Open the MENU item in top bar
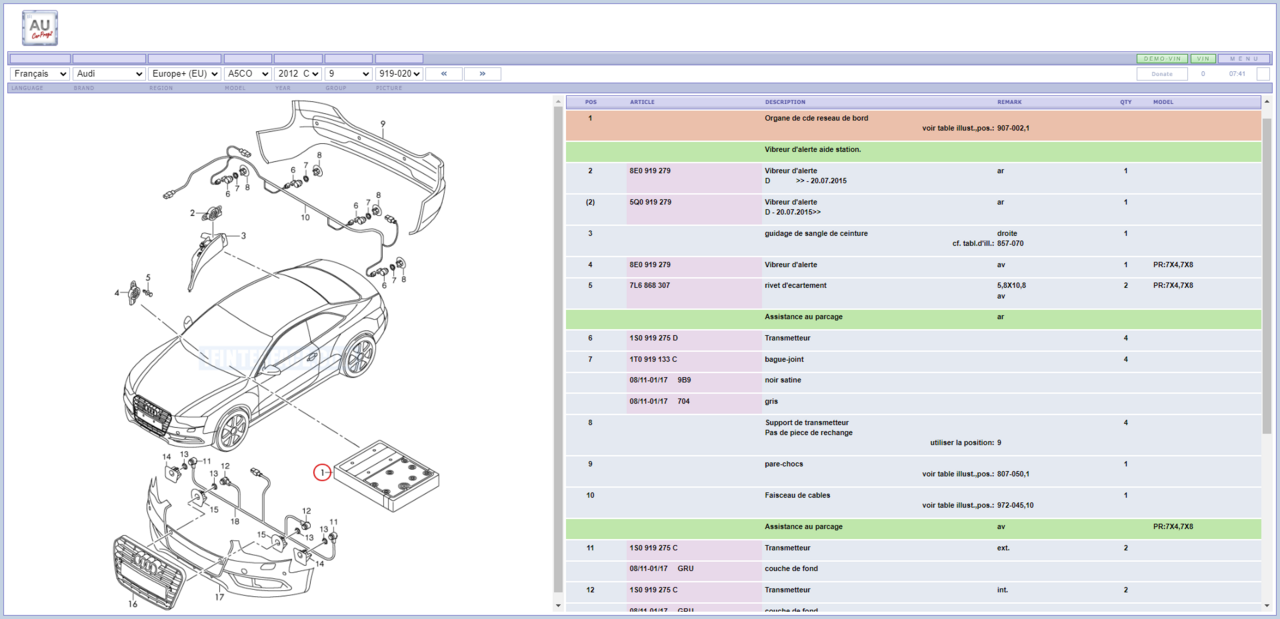1280x619 pixels. pyautogui.click(x=1244, y=59)
